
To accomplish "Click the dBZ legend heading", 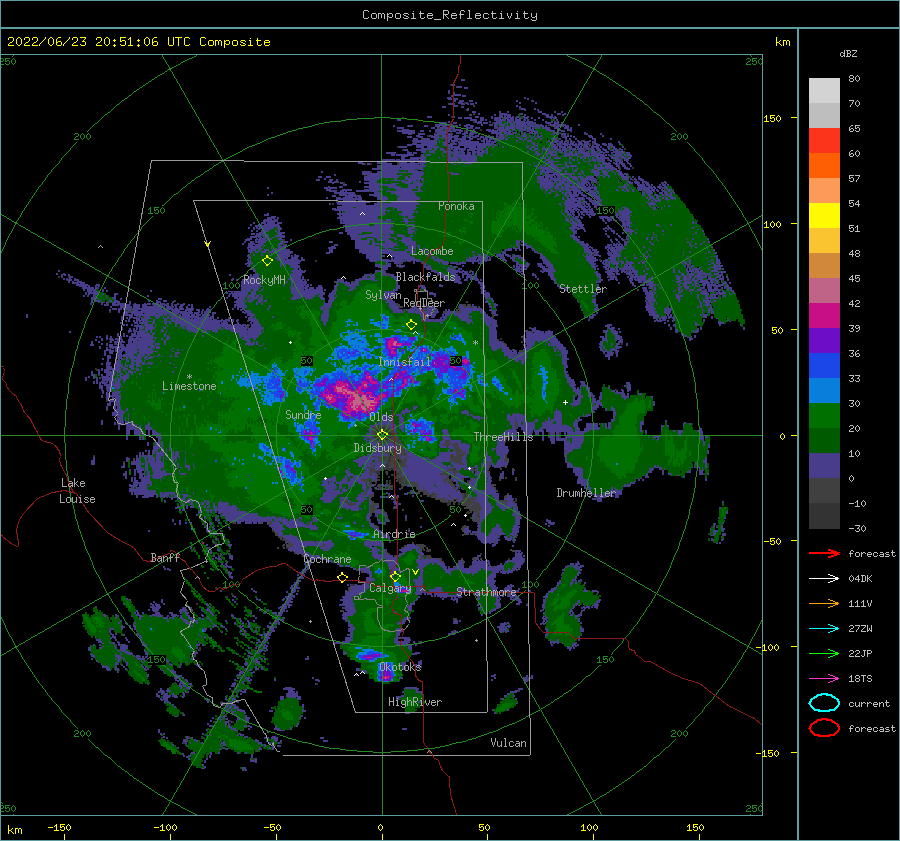I will 848,53.
